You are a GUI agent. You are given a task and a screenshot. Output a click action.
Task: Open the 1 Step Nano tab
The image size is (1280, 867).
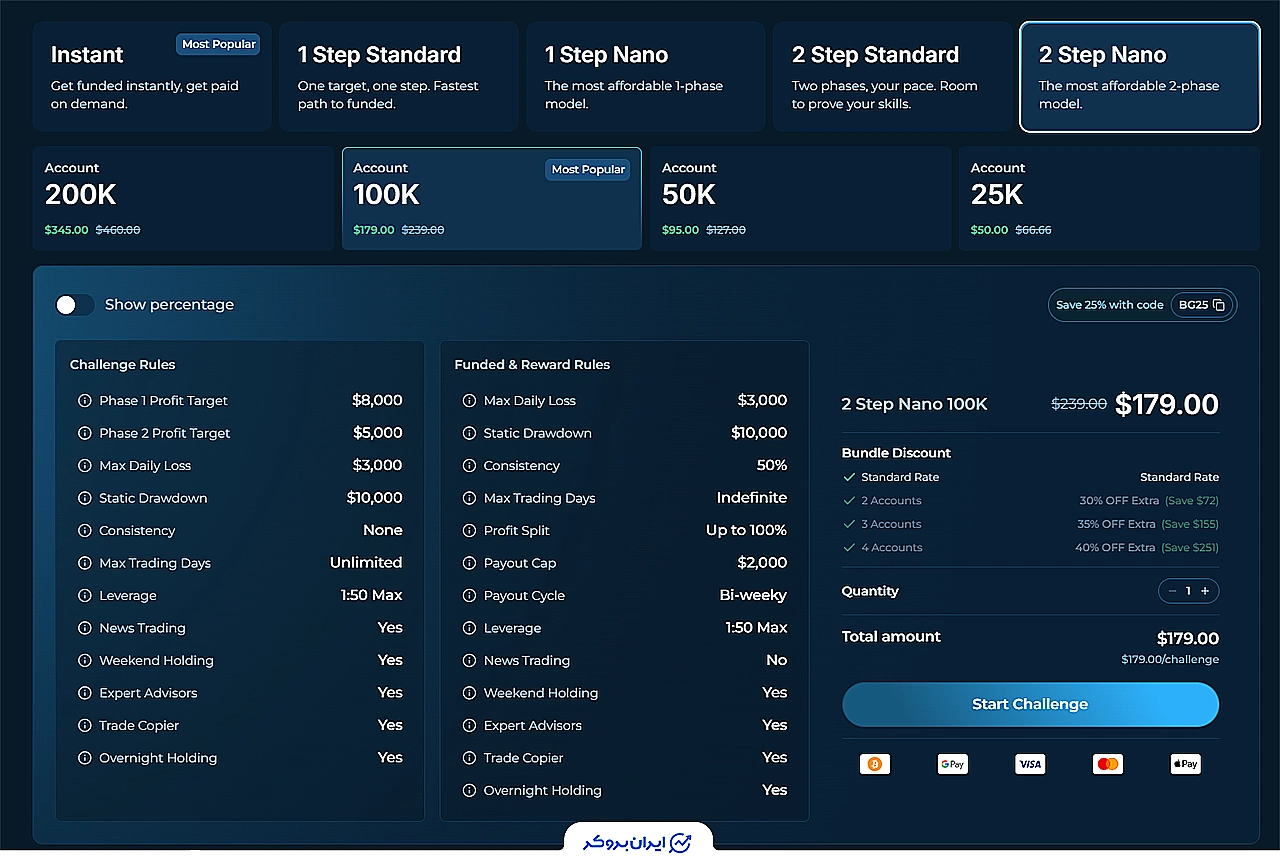tap(646, 77)
